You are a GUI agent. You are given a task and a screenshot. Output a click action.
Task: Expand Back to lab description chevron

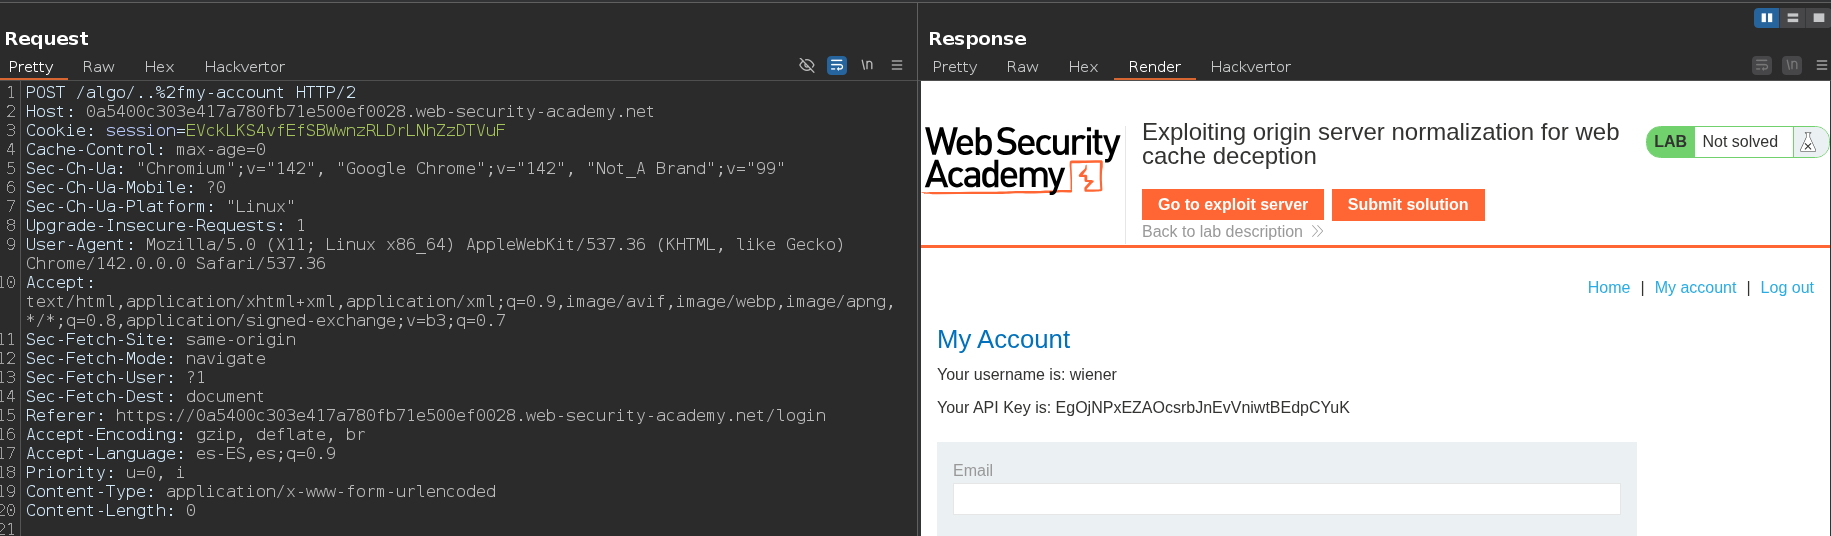[1317, 231]
